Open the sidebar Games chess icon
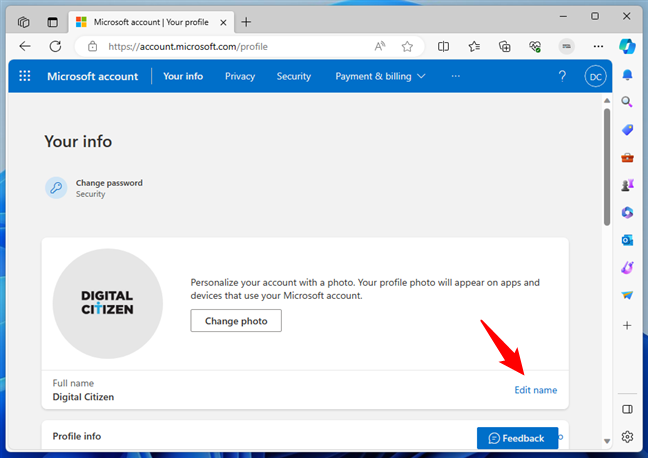648x458 pixels. click(627, 185)
